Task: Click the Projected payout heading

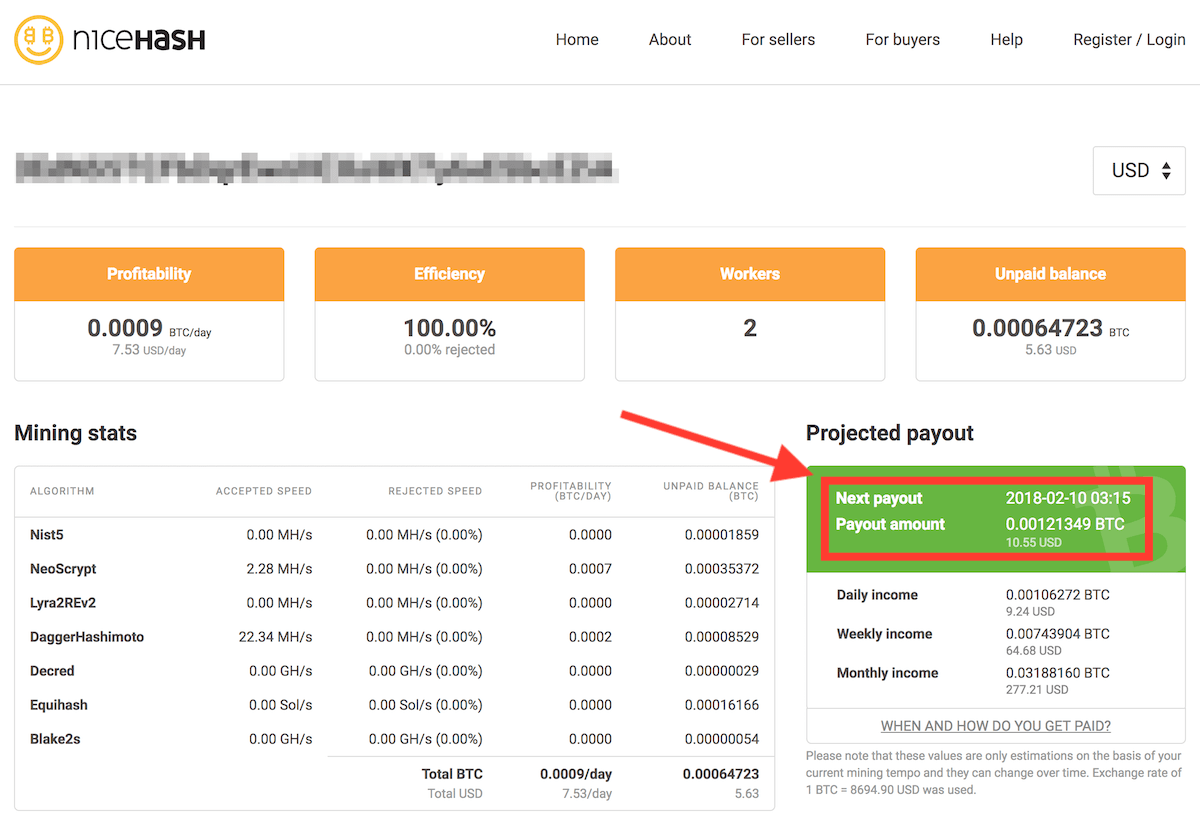Action: (890, 433)
